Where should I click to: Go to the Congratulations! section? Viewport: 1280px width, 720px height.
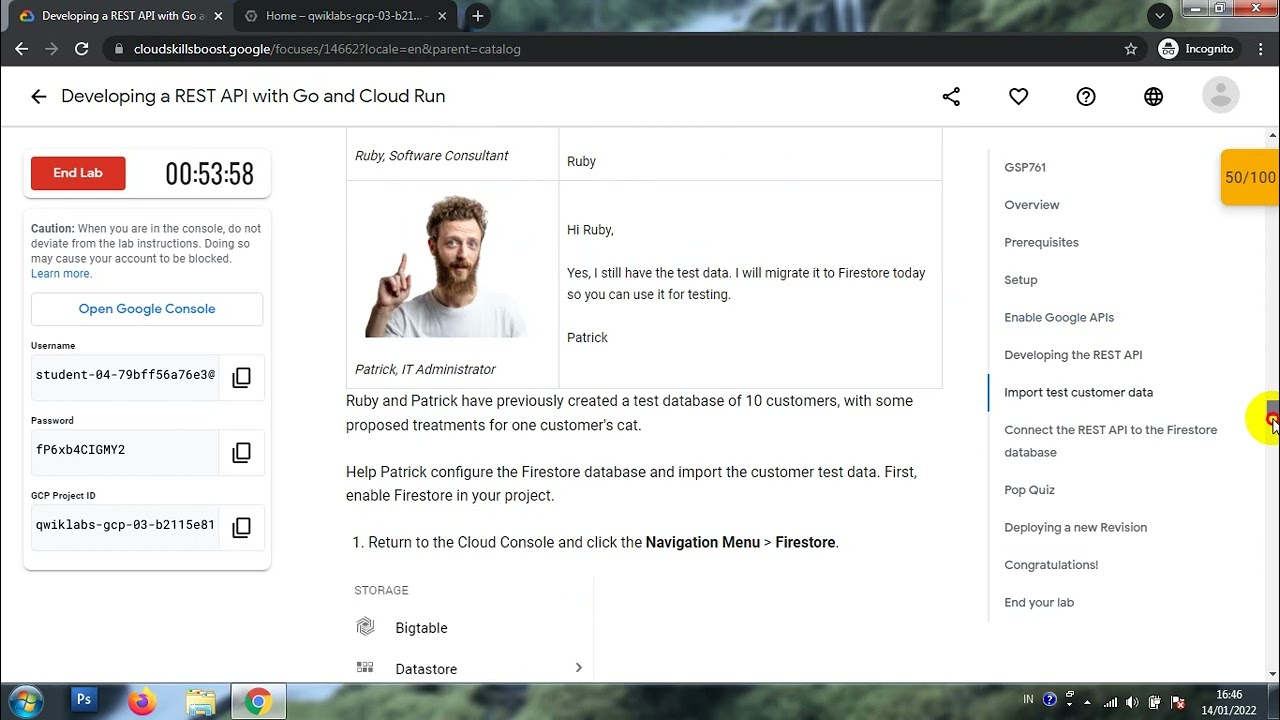pos(1051,565)
